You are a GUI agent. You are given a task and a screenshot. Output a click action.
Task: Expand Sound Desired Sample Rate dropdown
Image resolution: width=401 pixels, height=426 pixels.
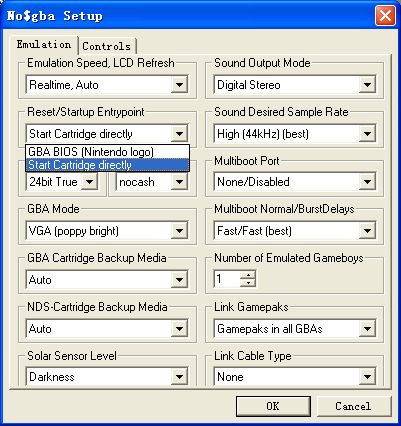point(367,134)
